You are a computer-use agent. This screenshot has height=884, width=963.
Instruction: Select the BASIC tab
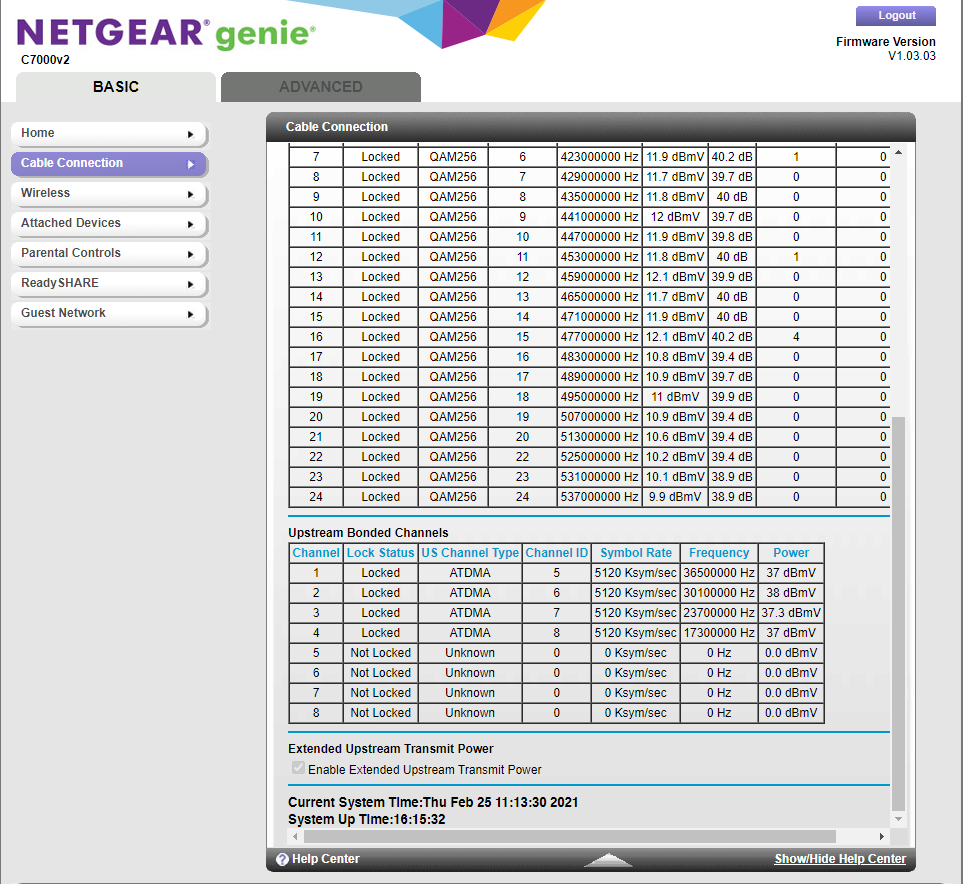tap(114, 87)
